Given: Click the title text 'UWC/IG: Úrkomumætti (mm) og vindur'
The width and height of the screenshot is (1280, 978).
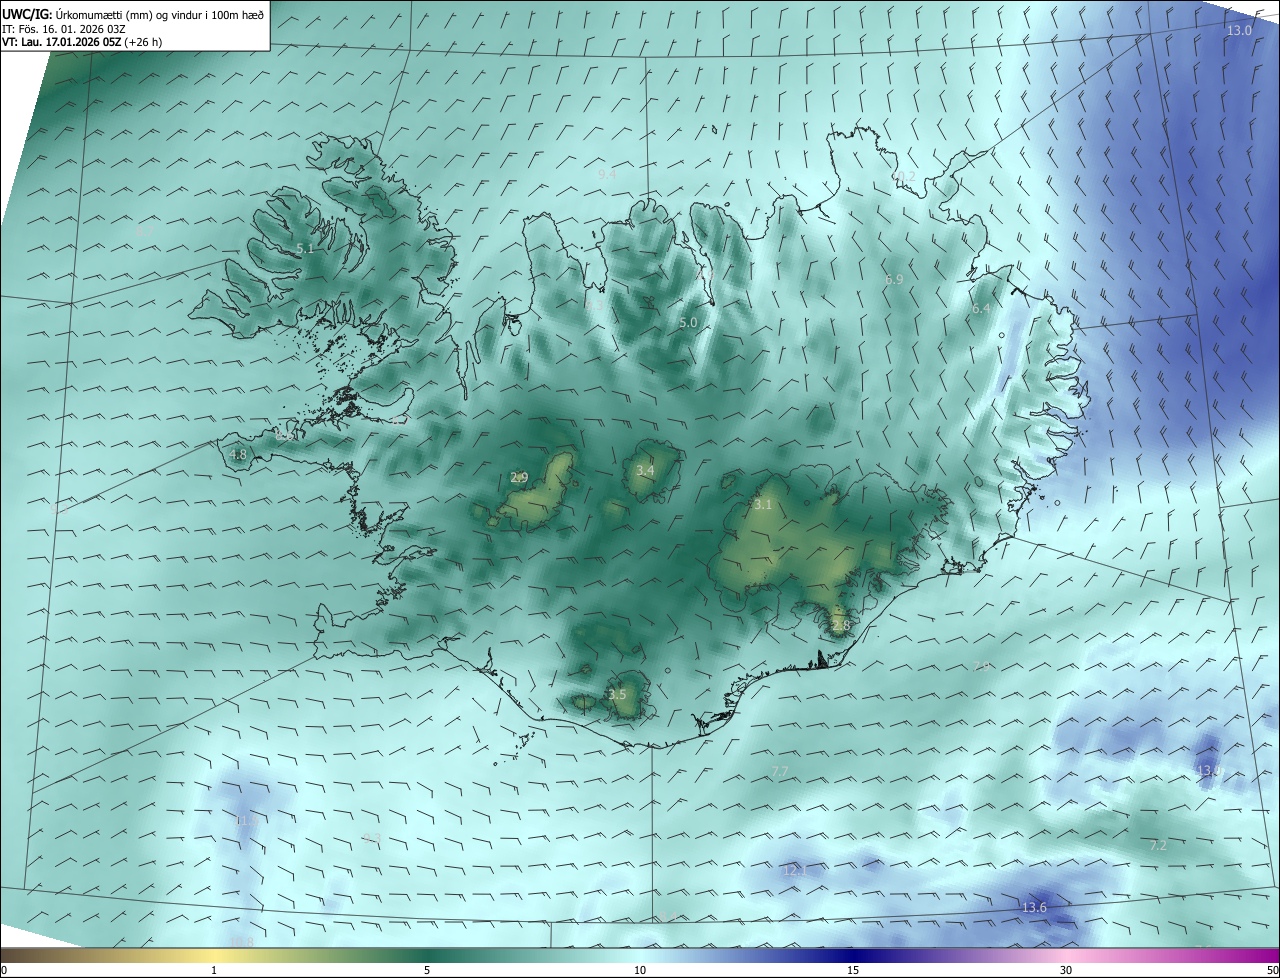Looking at the screenshot, I should 133,14.
